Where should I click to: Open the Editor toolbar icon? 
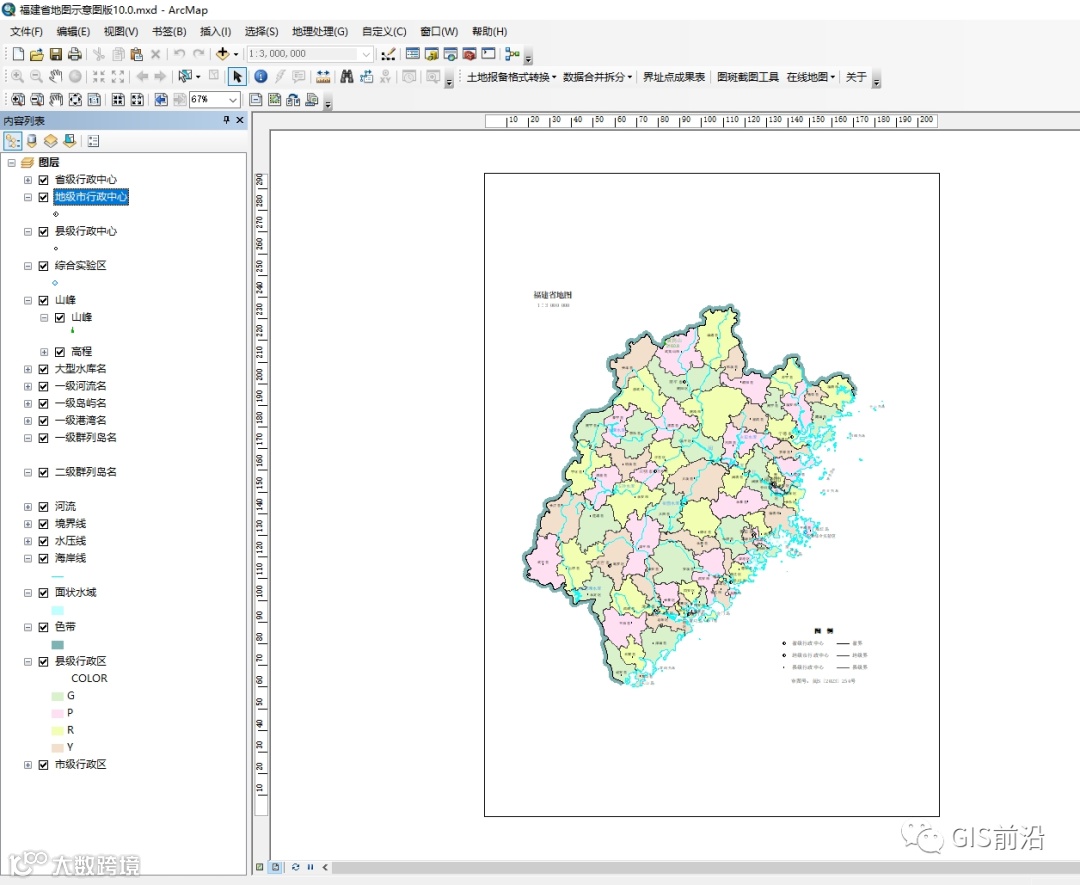pos(388,54)
